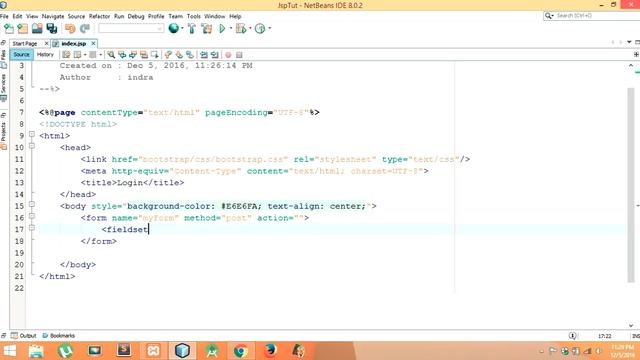Build project with the hammer icon

click(191, 29)
